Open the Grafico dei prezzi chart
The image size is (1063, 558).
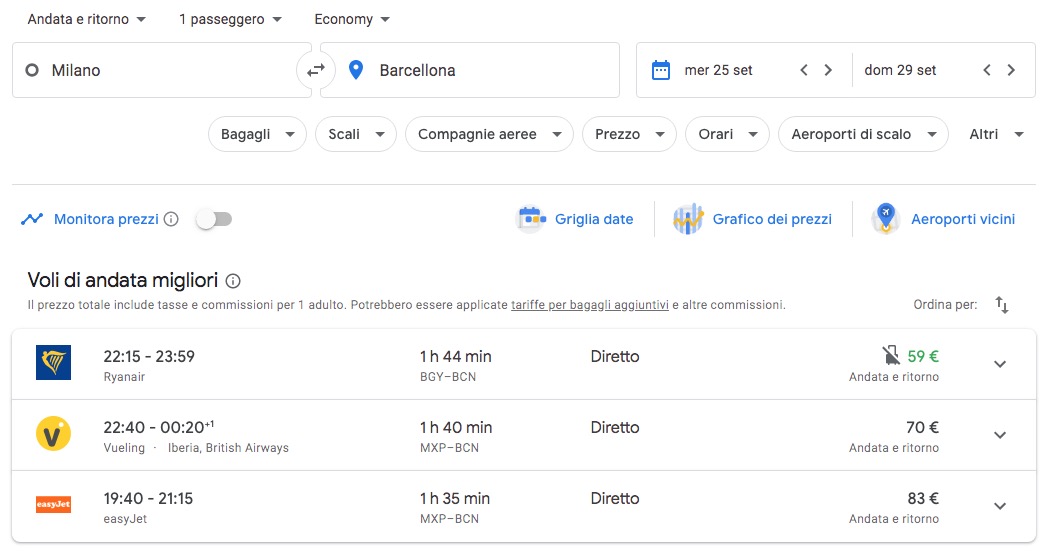click(x=753, y=219)
